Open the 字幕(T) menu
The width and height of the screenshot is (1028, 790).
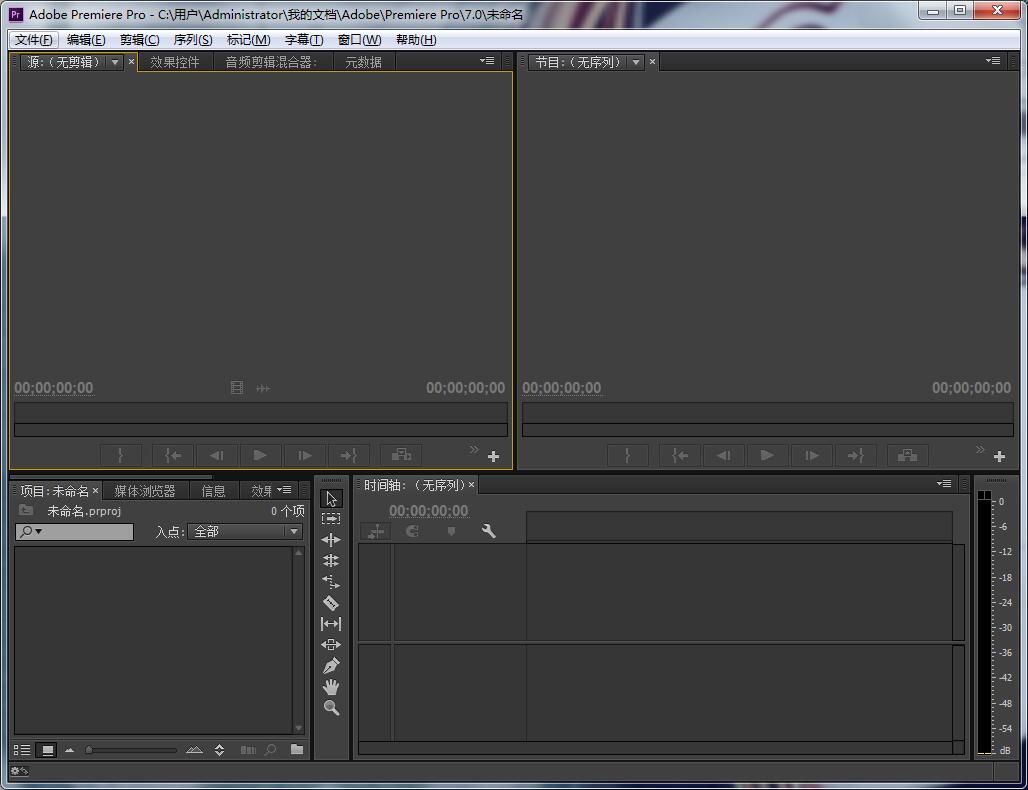304,40
